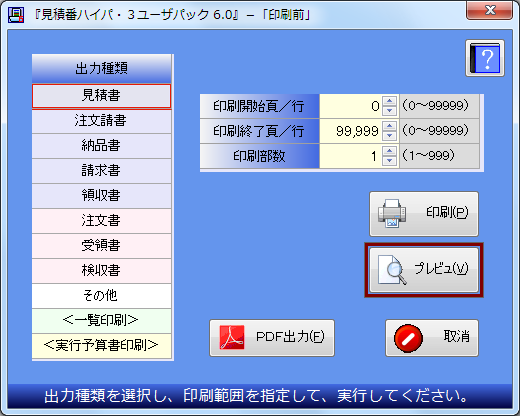
Task: Choose <実行予算書印刷> option
Action: click(102, 346)
